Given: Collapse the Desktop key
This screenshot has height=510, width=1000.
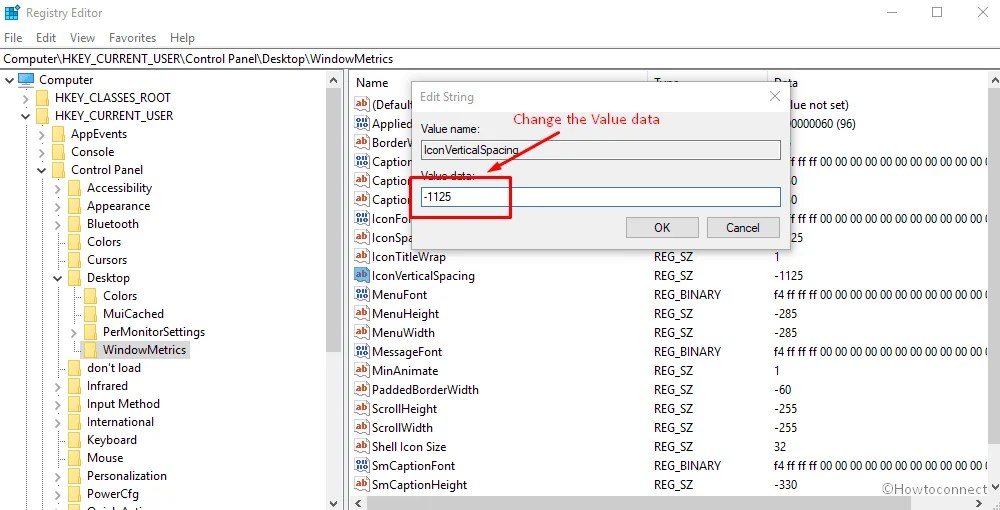Looking at the screenshot, I should (x=57, y=278).
